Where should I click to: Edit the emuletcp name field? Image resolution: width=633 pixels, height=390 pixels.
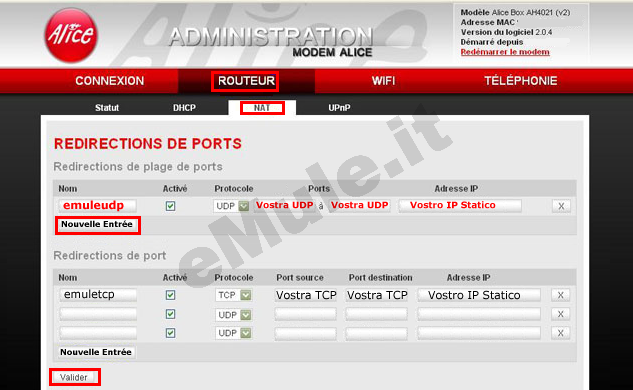[98, 295]
